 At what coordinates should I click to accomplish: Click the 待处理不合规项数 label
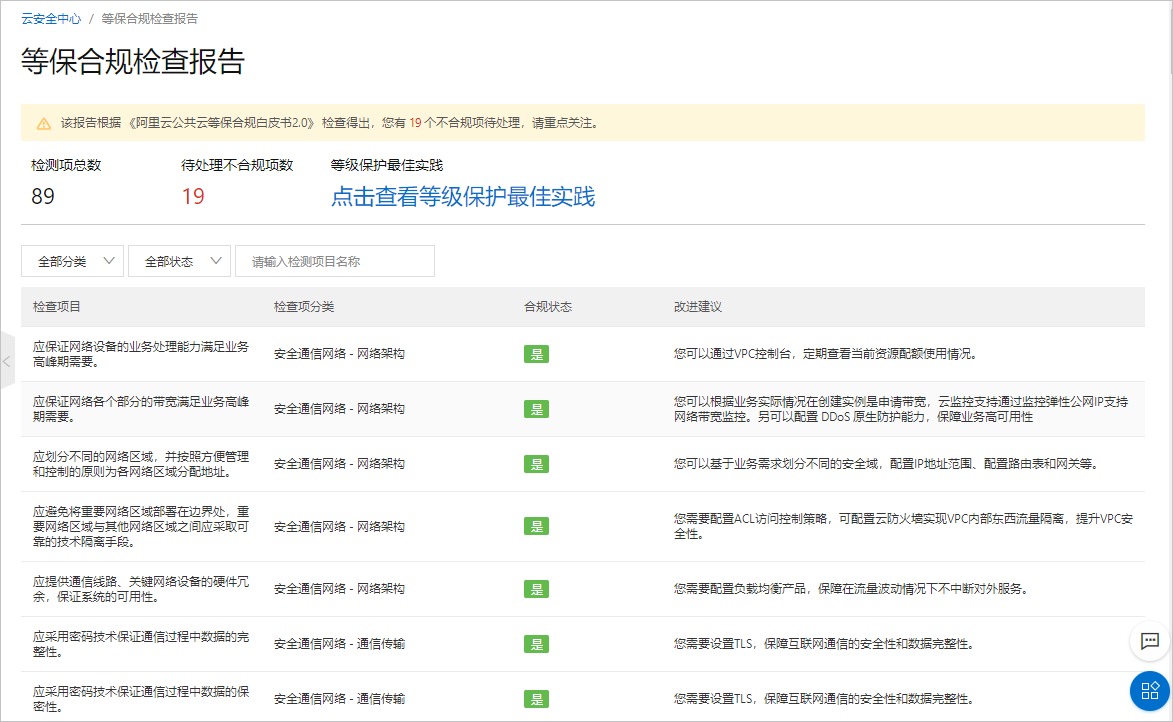coord(237,165)
